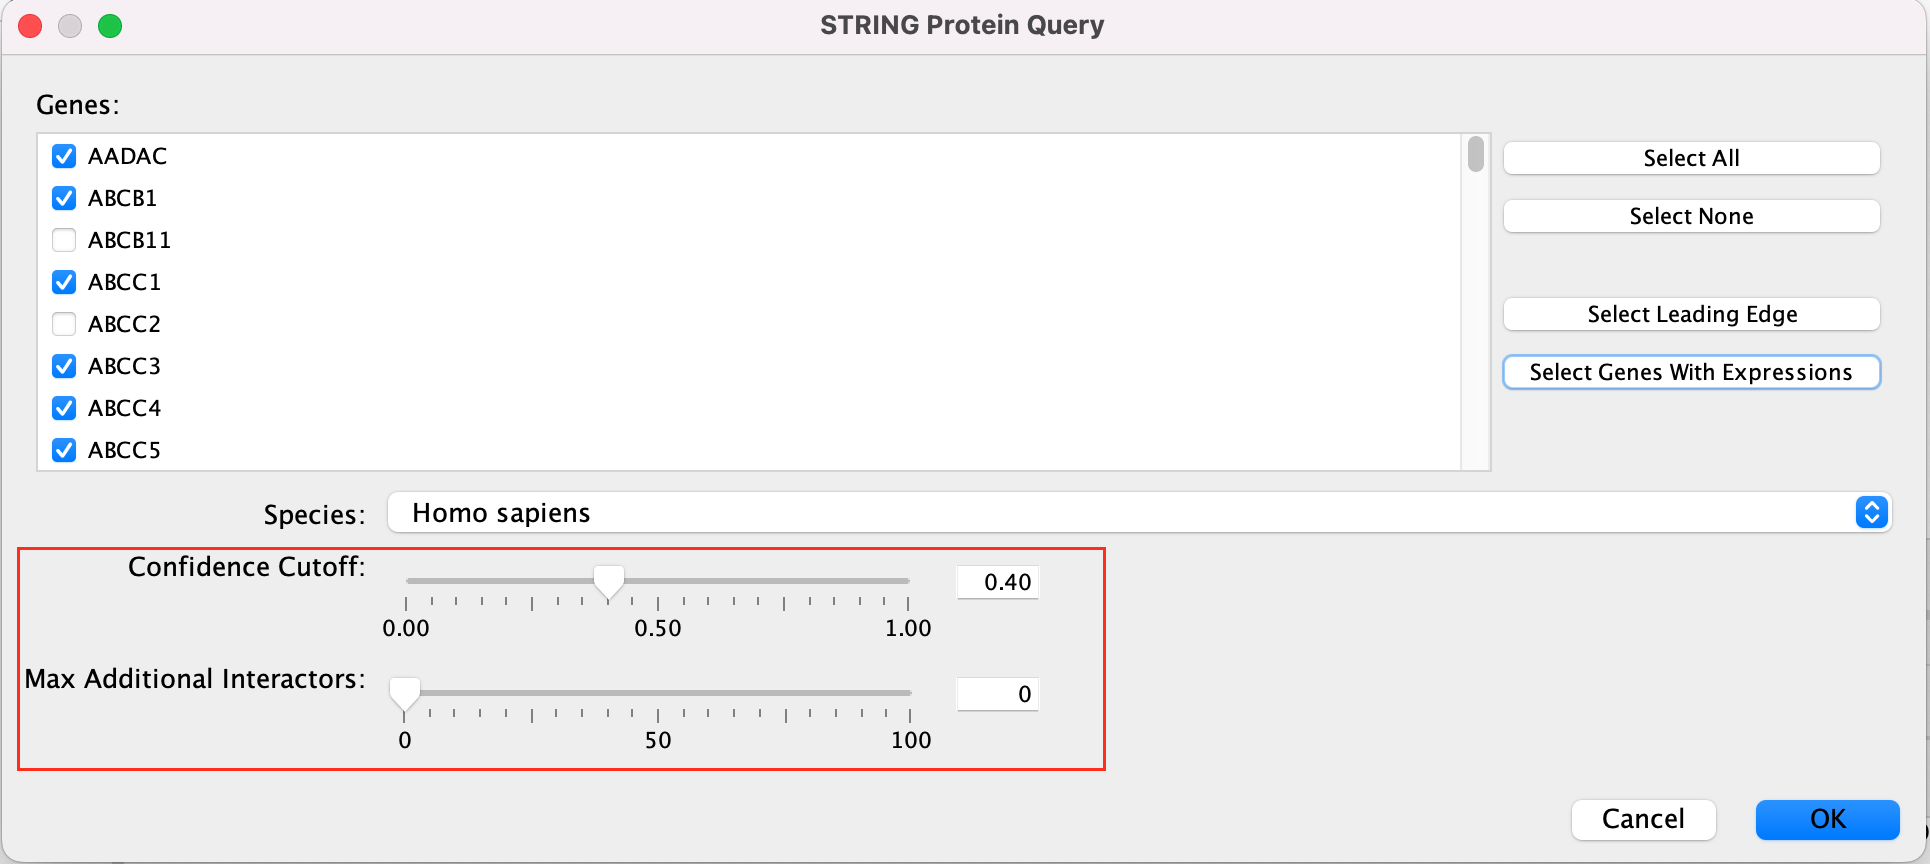The width and height of the screenshot is (1930, 864).
Task: Enable the ABCB11 gene checkbox
Action: coord(64,240)
